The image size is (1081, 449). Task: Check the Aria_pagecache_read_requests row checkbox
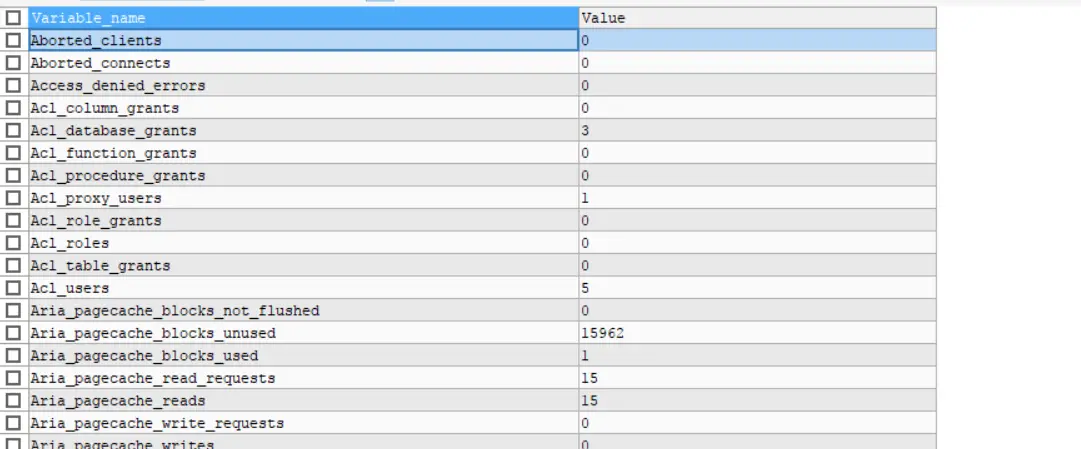point(13,378)
